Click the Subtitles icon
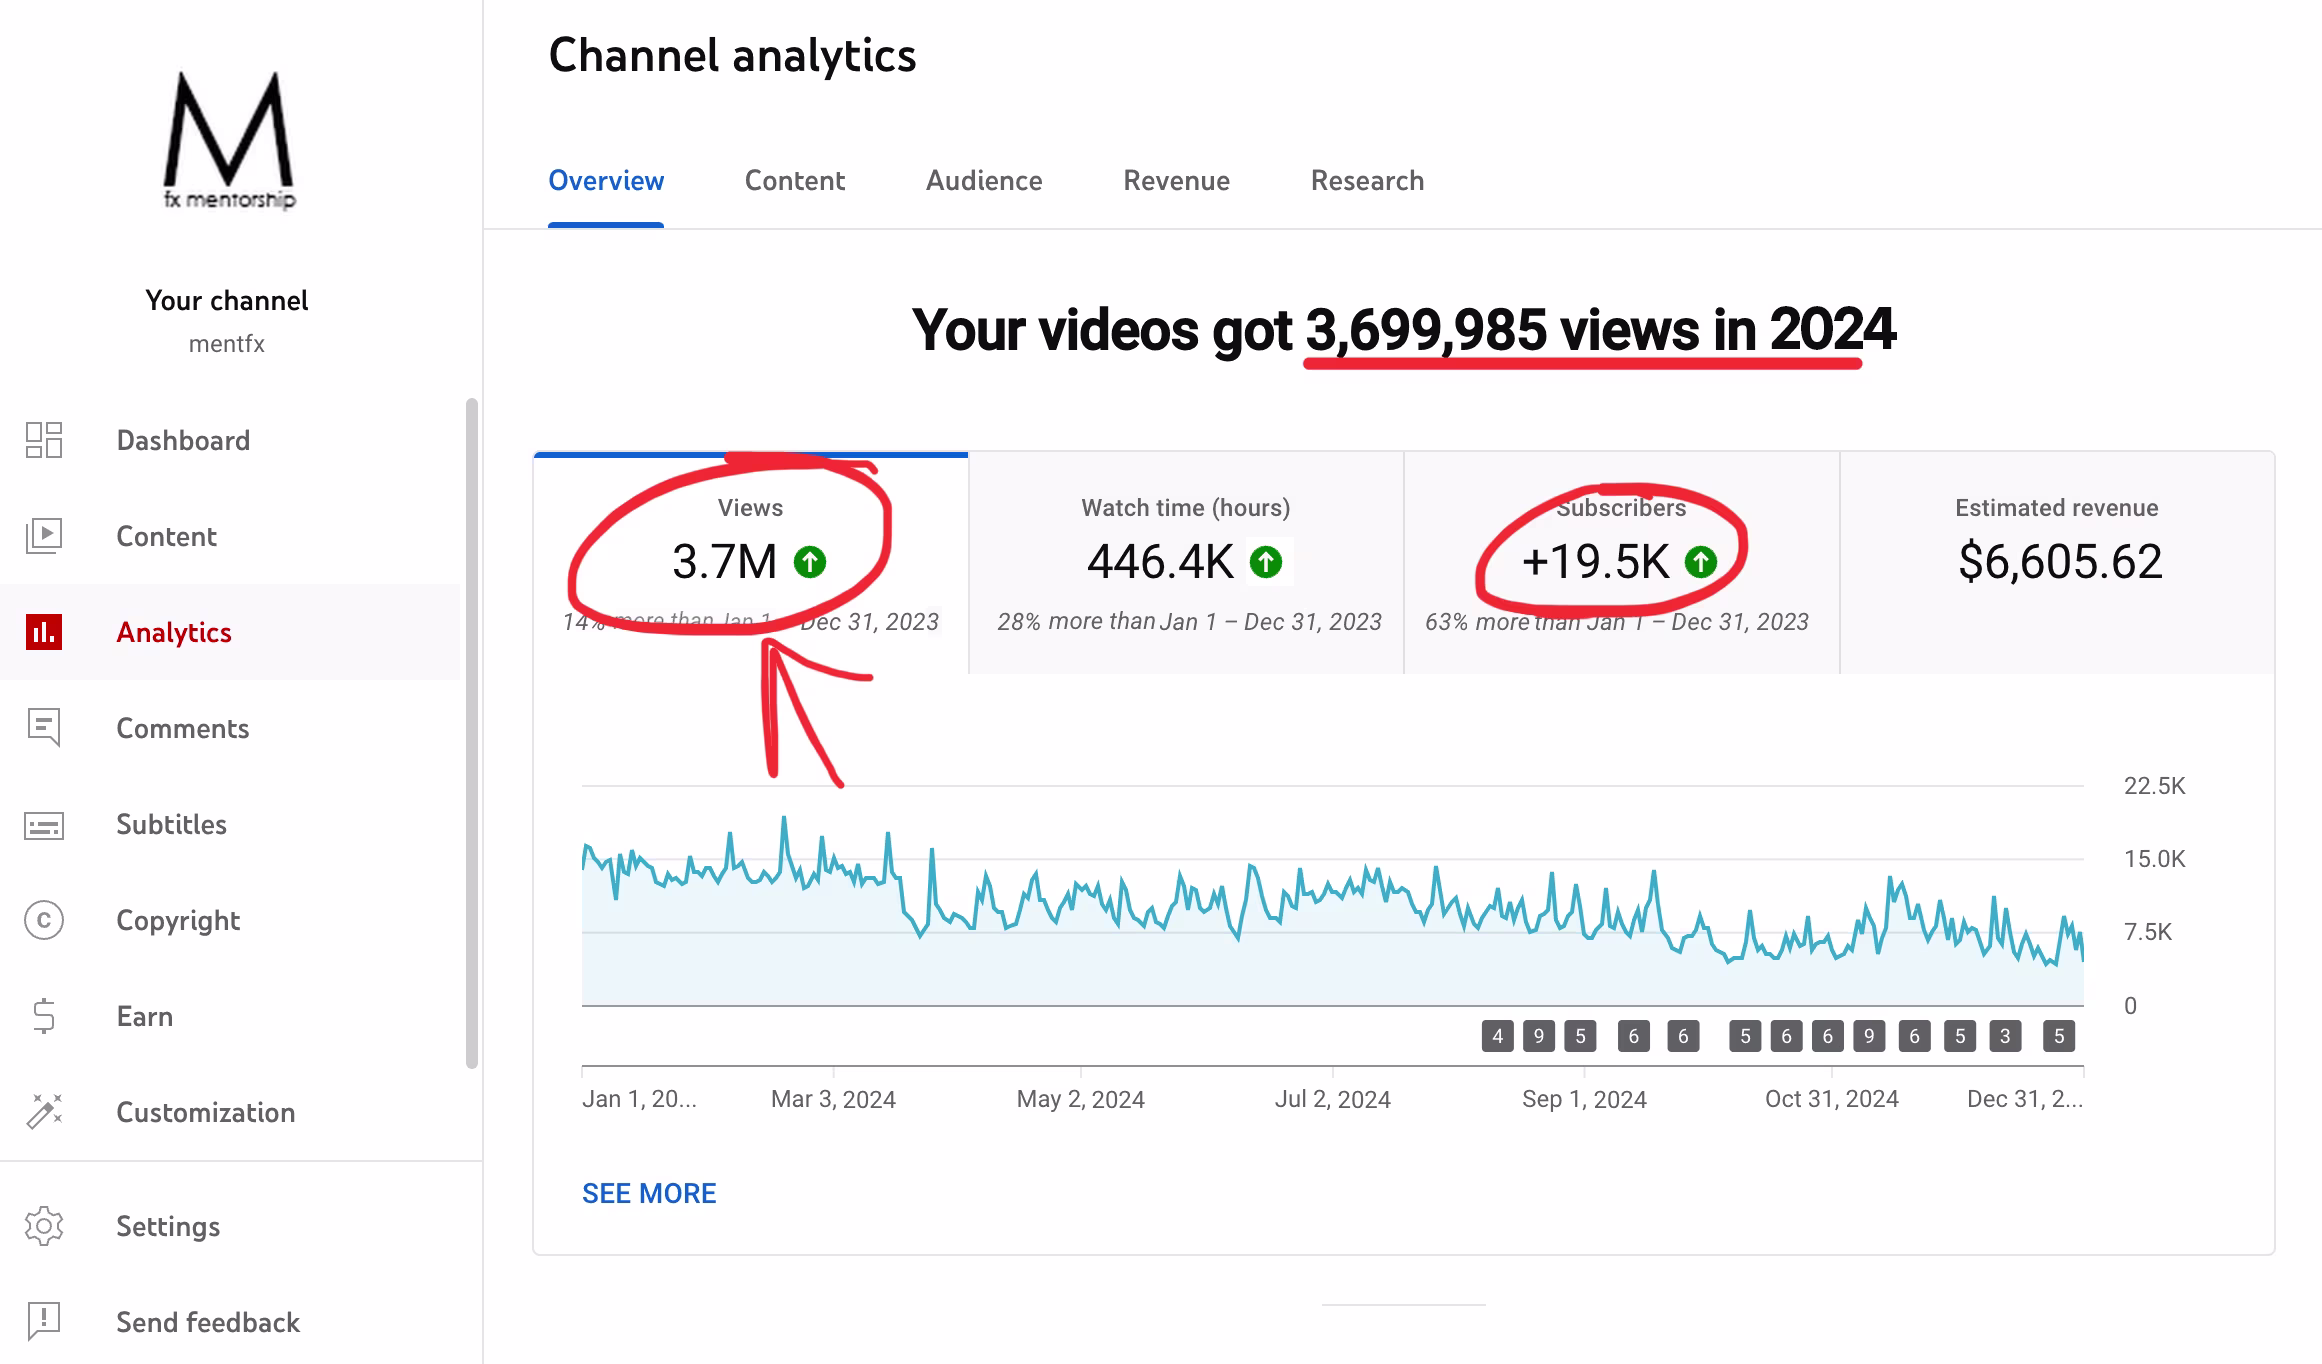The image size is (2322, 1364). [x=44, y=825]
